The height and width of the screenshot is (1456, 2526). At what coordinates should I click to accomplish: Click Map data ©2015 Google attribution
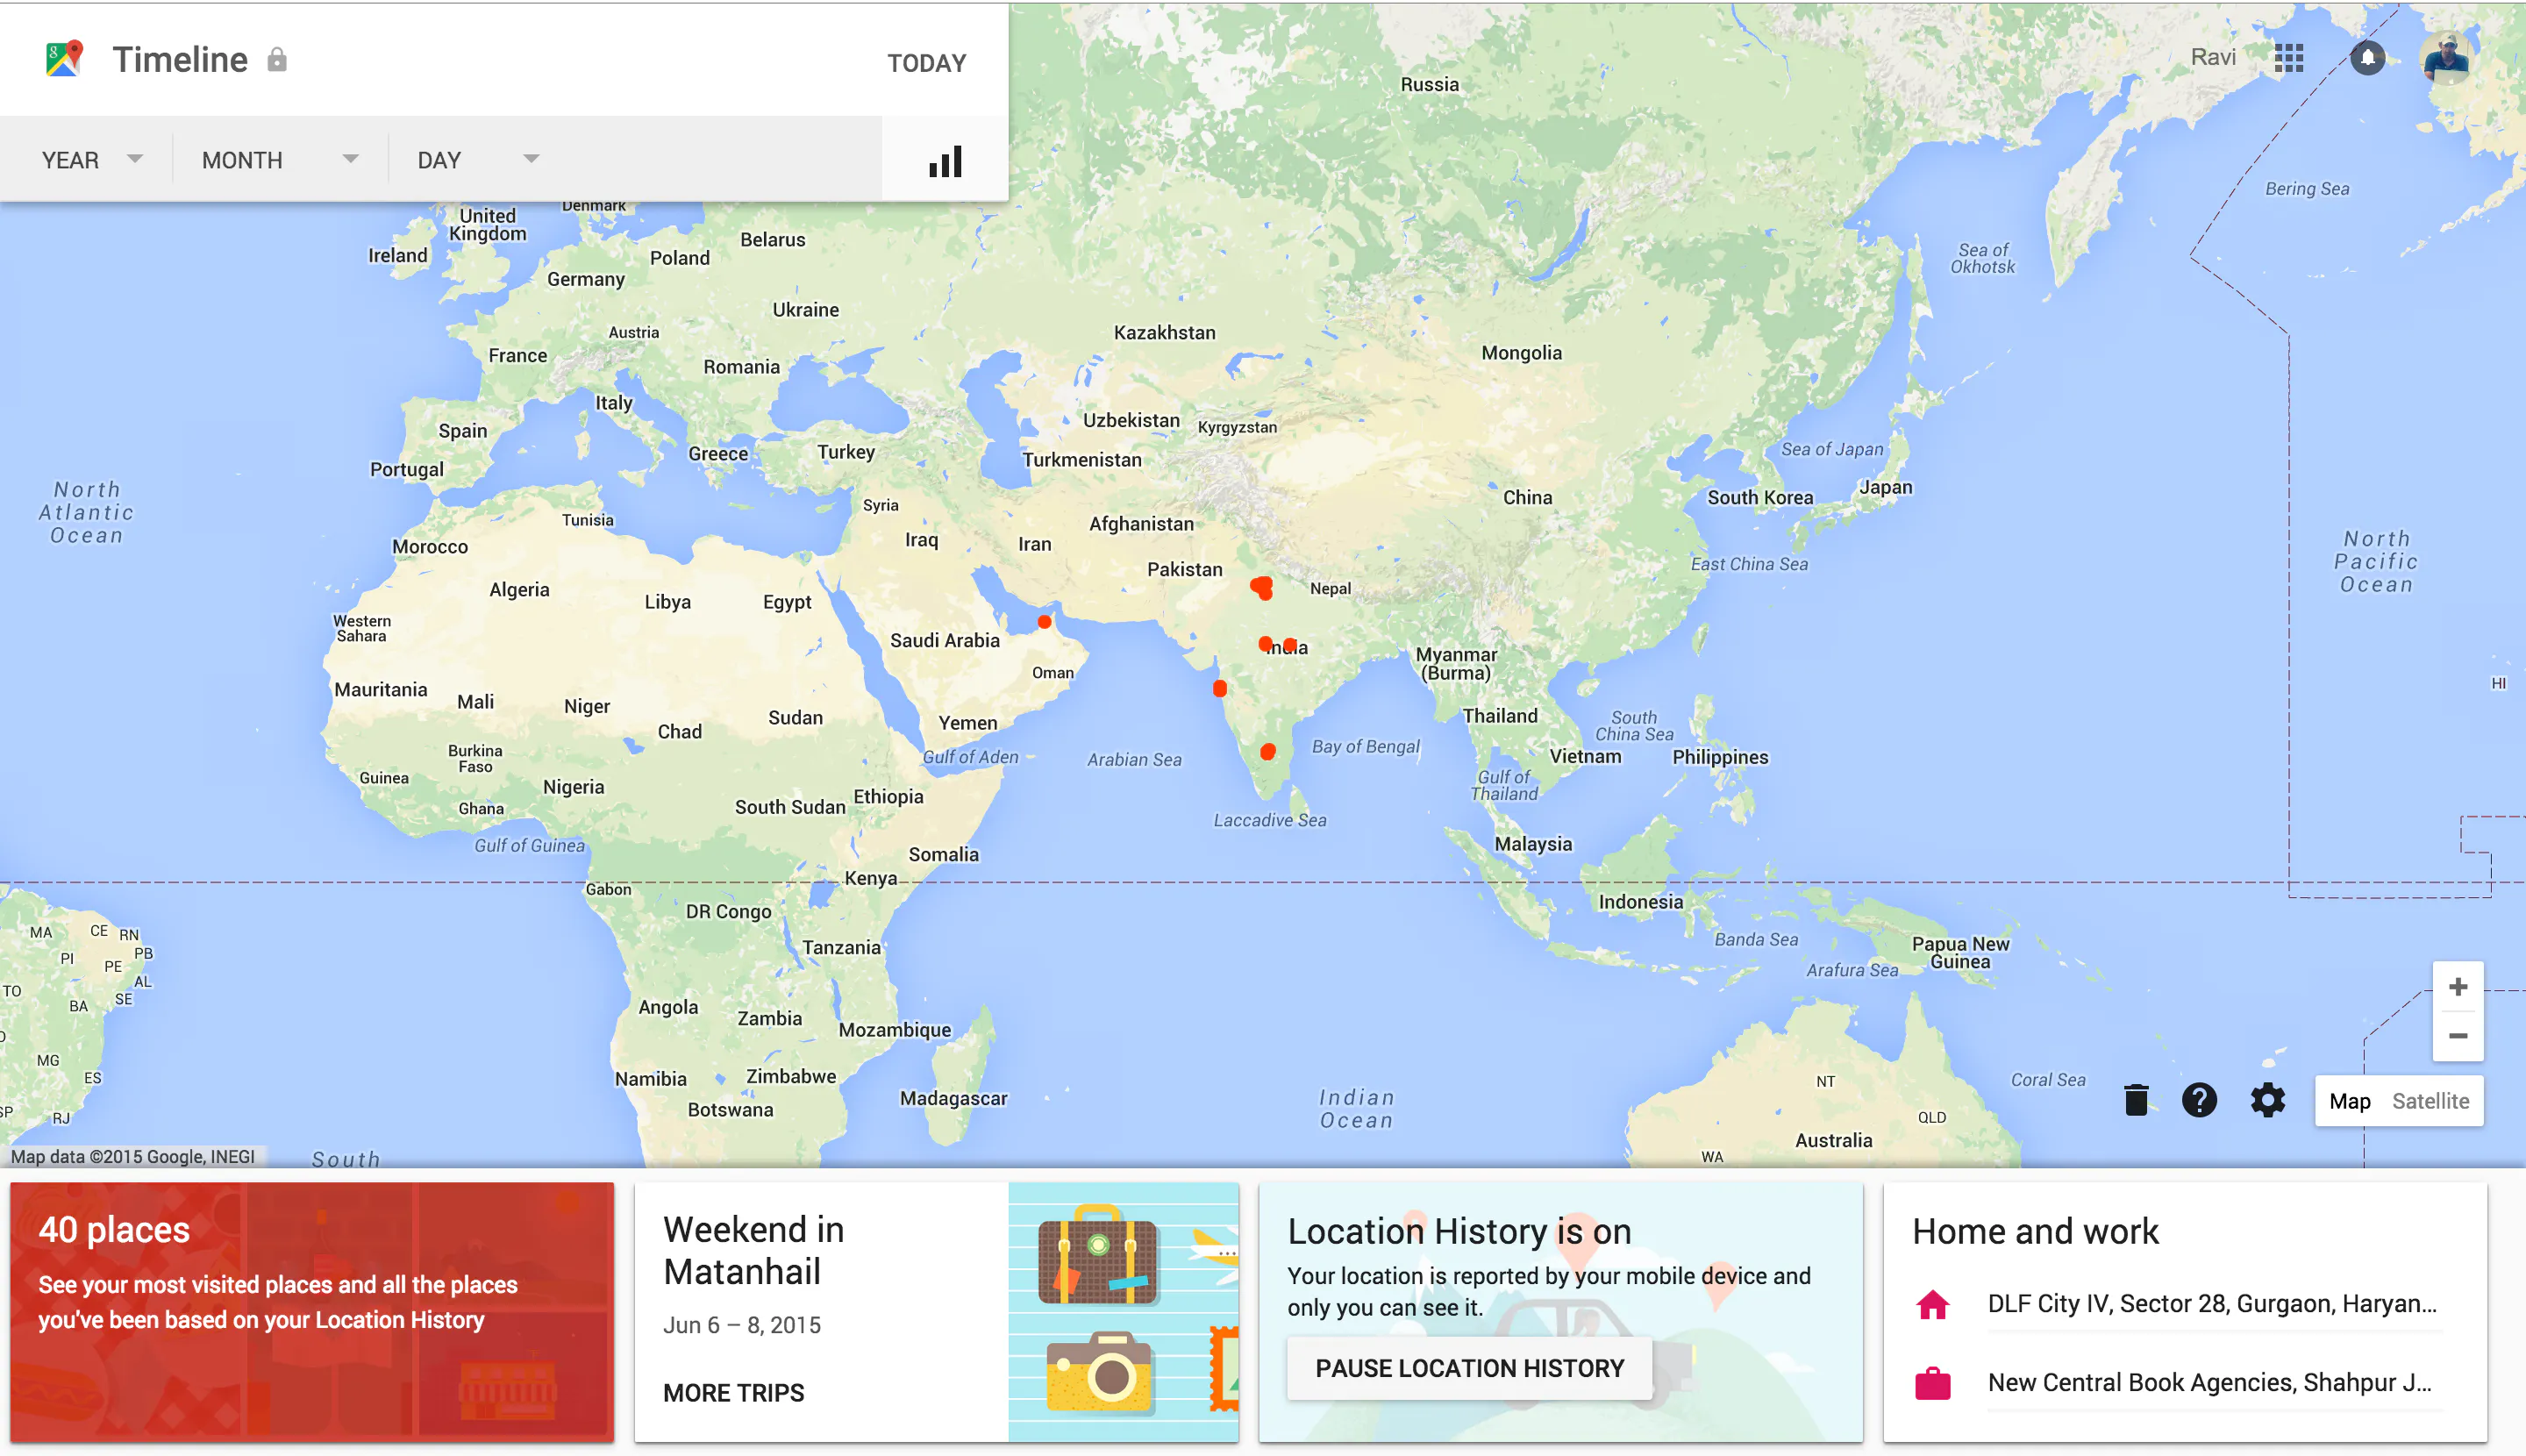(x=132, y=1157)
